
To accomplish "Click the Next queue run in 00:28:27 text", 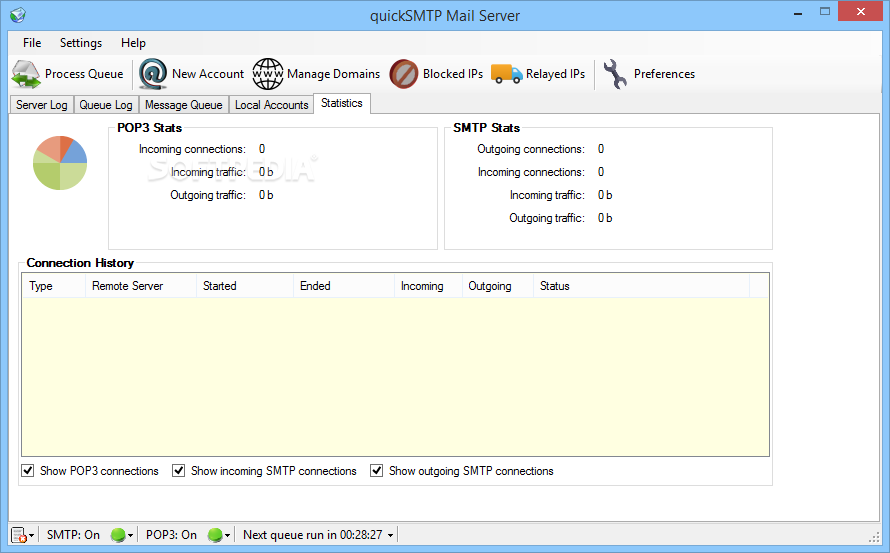I will (x=313, y=535).
